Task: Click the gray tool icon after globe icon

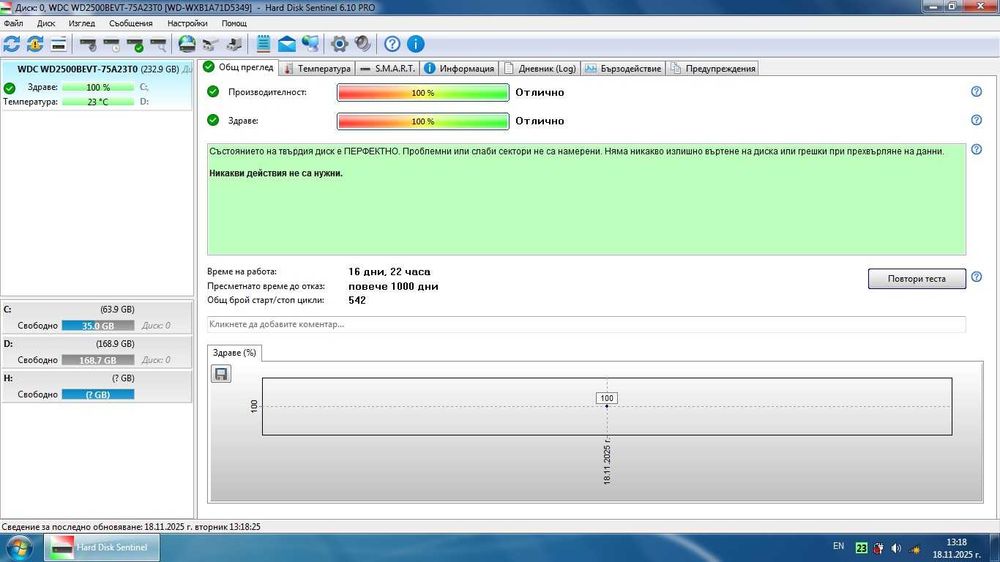Action: pos(210,44)
